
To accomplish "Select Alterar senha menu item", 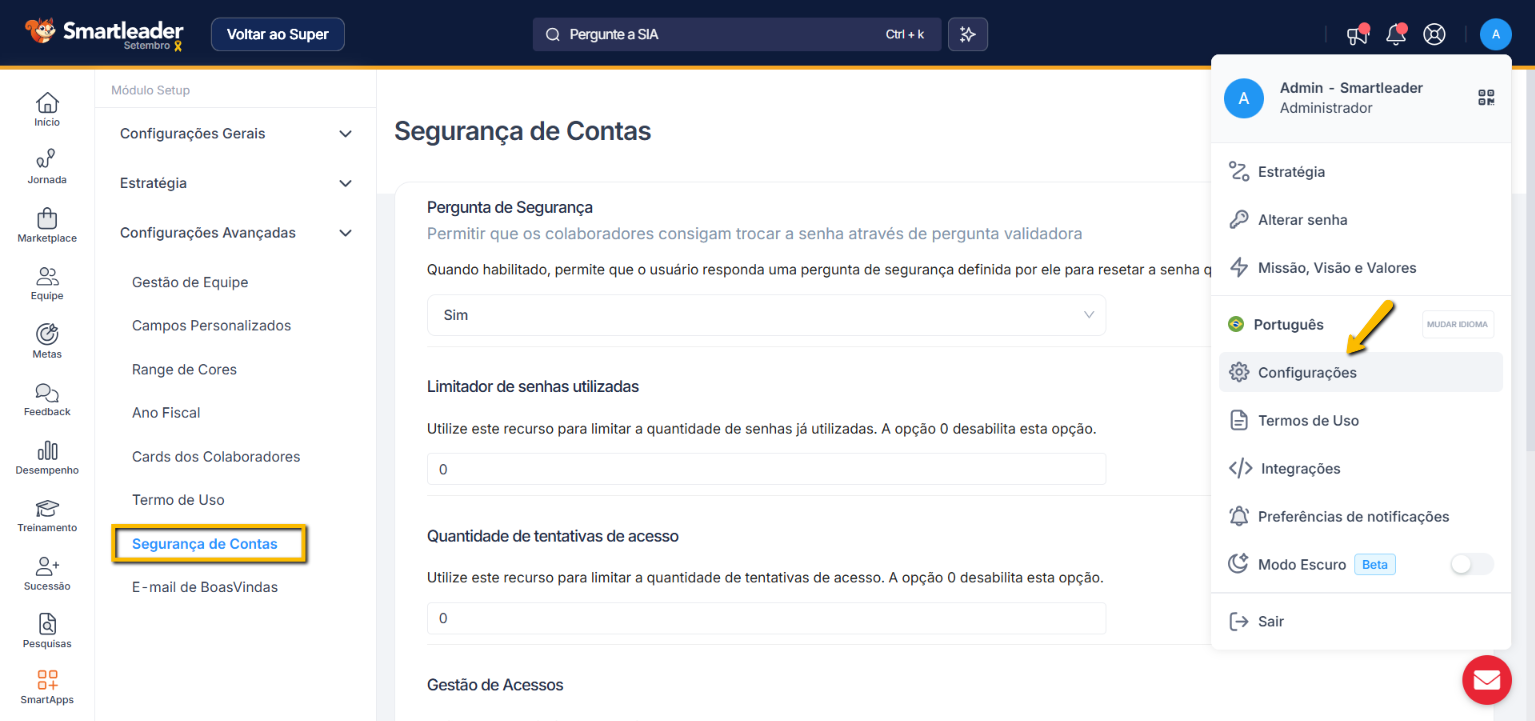I will [x=1302, y=220].
